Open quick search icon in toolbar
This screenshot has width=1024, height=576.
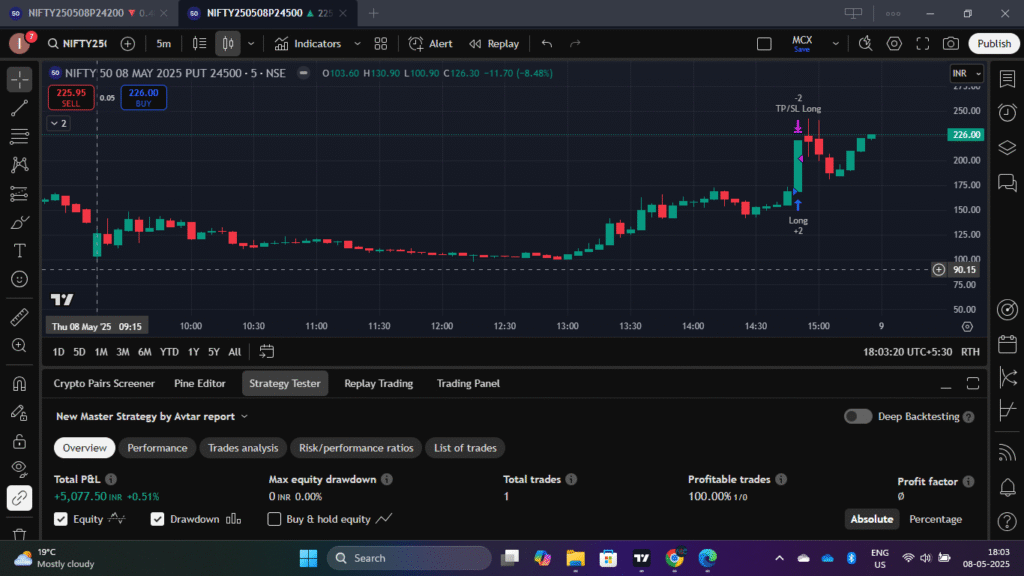coord(865,44)
